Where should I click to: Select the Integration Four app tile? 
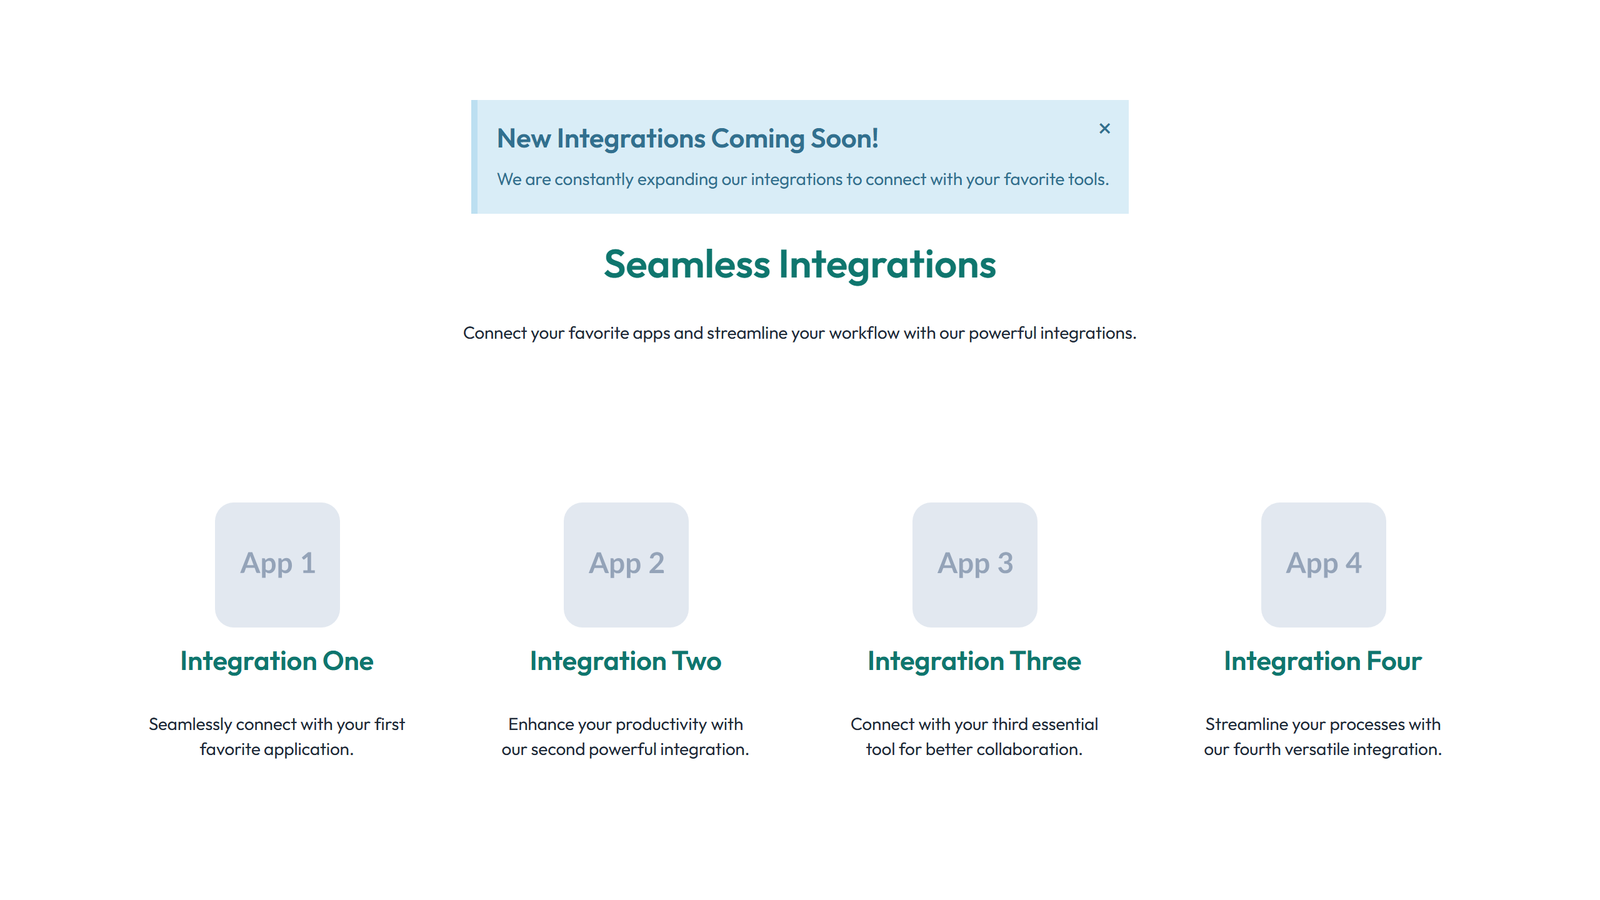click(x=1323, y=565)
